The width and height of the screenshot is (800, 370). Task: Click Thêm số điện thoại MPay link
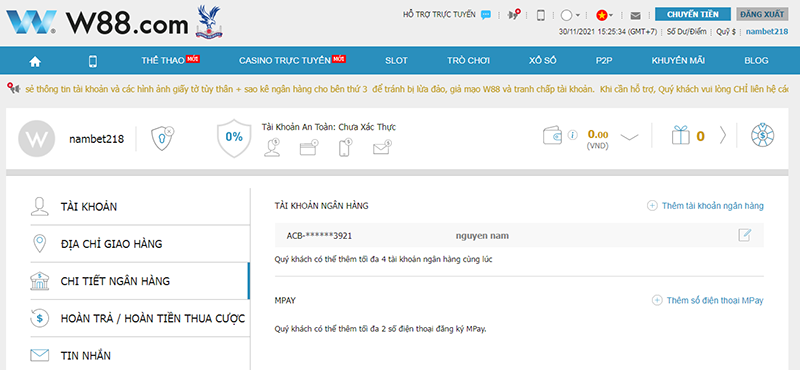pyautogui.click(x=708, y=300)
